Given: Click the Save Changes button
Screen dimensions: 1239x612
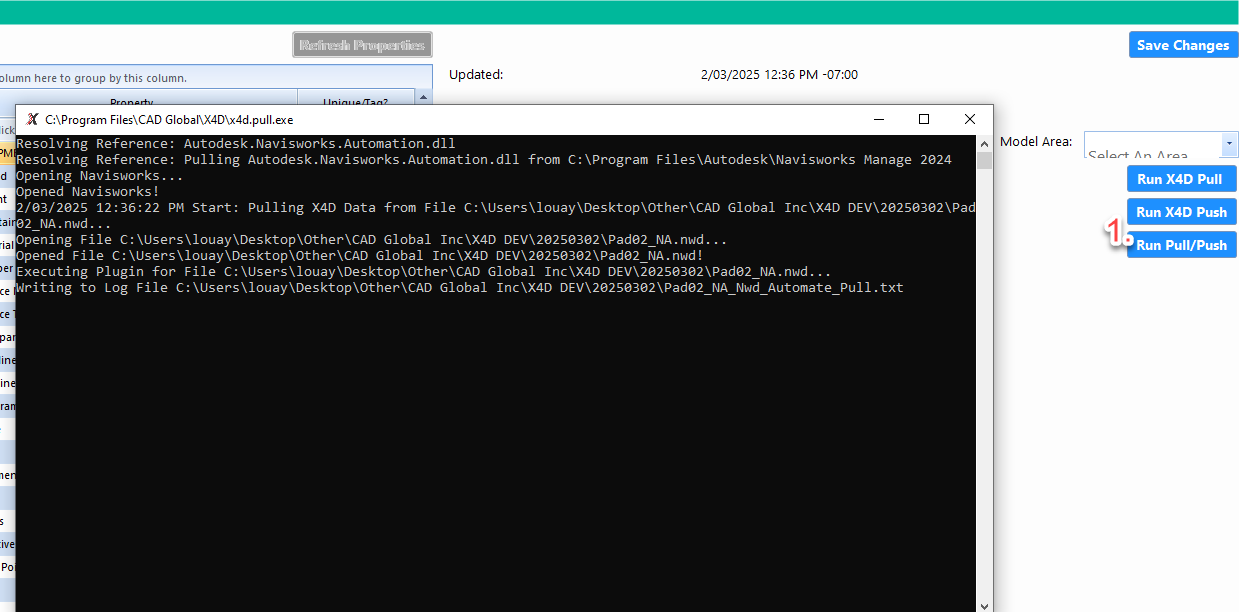Looking at the screenshot, I should [x=1183, y=45].
